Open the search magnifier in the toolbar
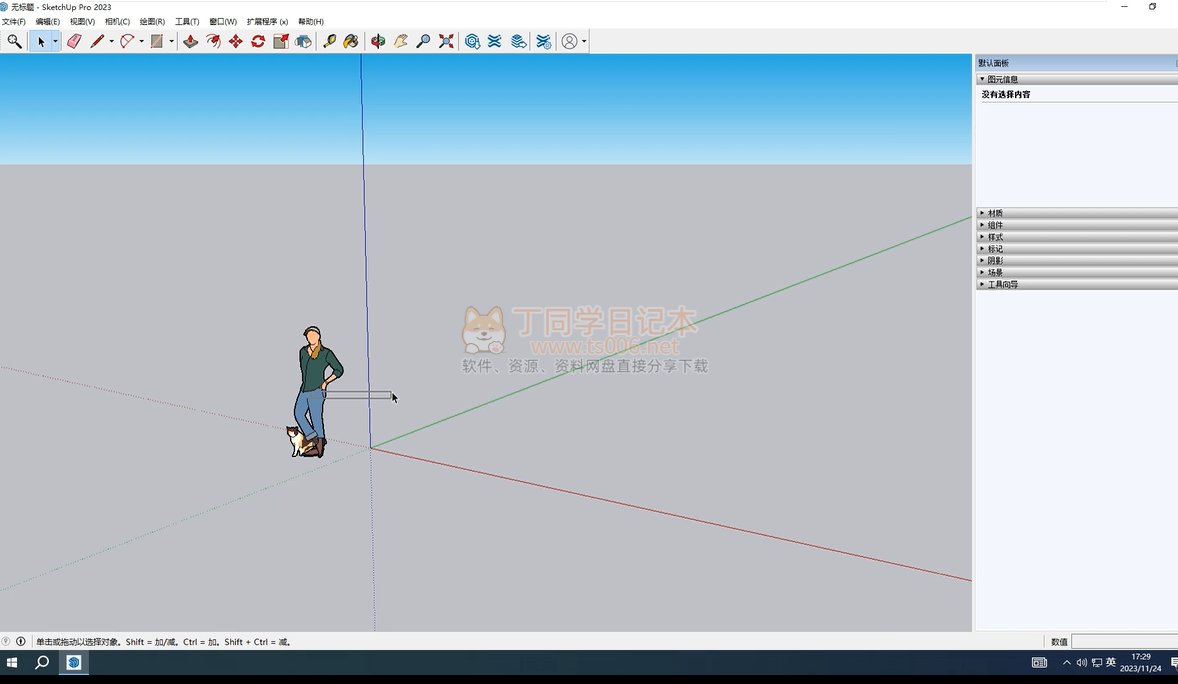Viewport: 1178px width, 684px height. coord(14,41)
